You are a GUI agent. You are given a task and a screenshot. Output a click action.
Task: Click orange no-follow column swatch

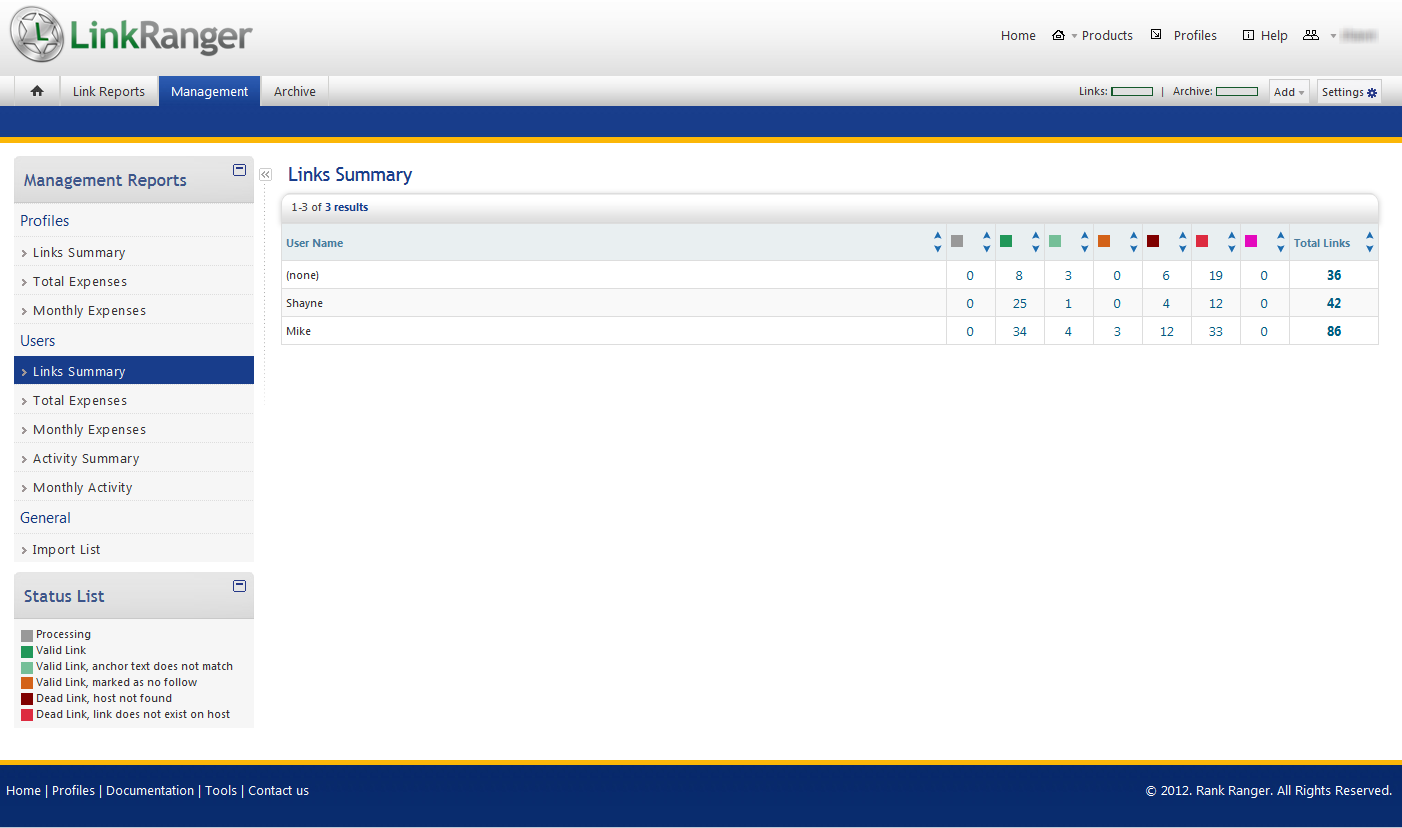point(1104,241)
